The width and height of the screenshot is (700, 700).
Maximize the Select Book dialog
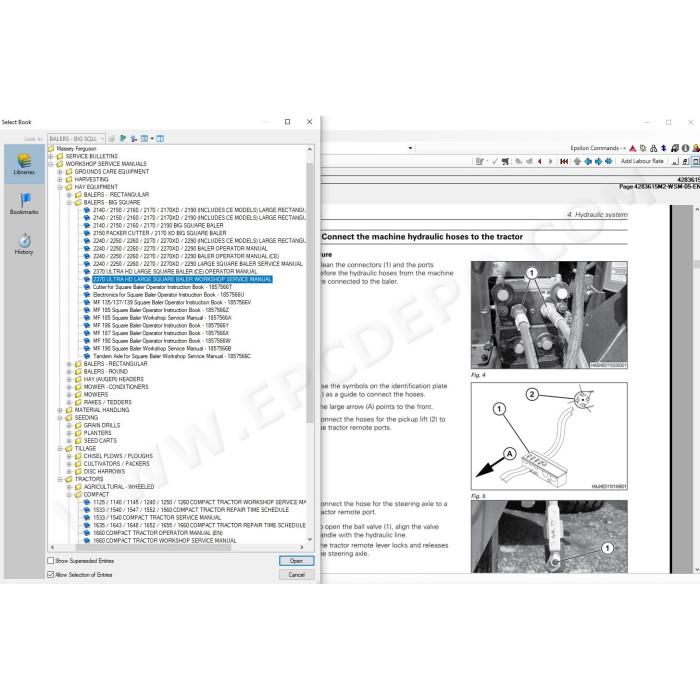pyautogui.click(x=288, y=122)
